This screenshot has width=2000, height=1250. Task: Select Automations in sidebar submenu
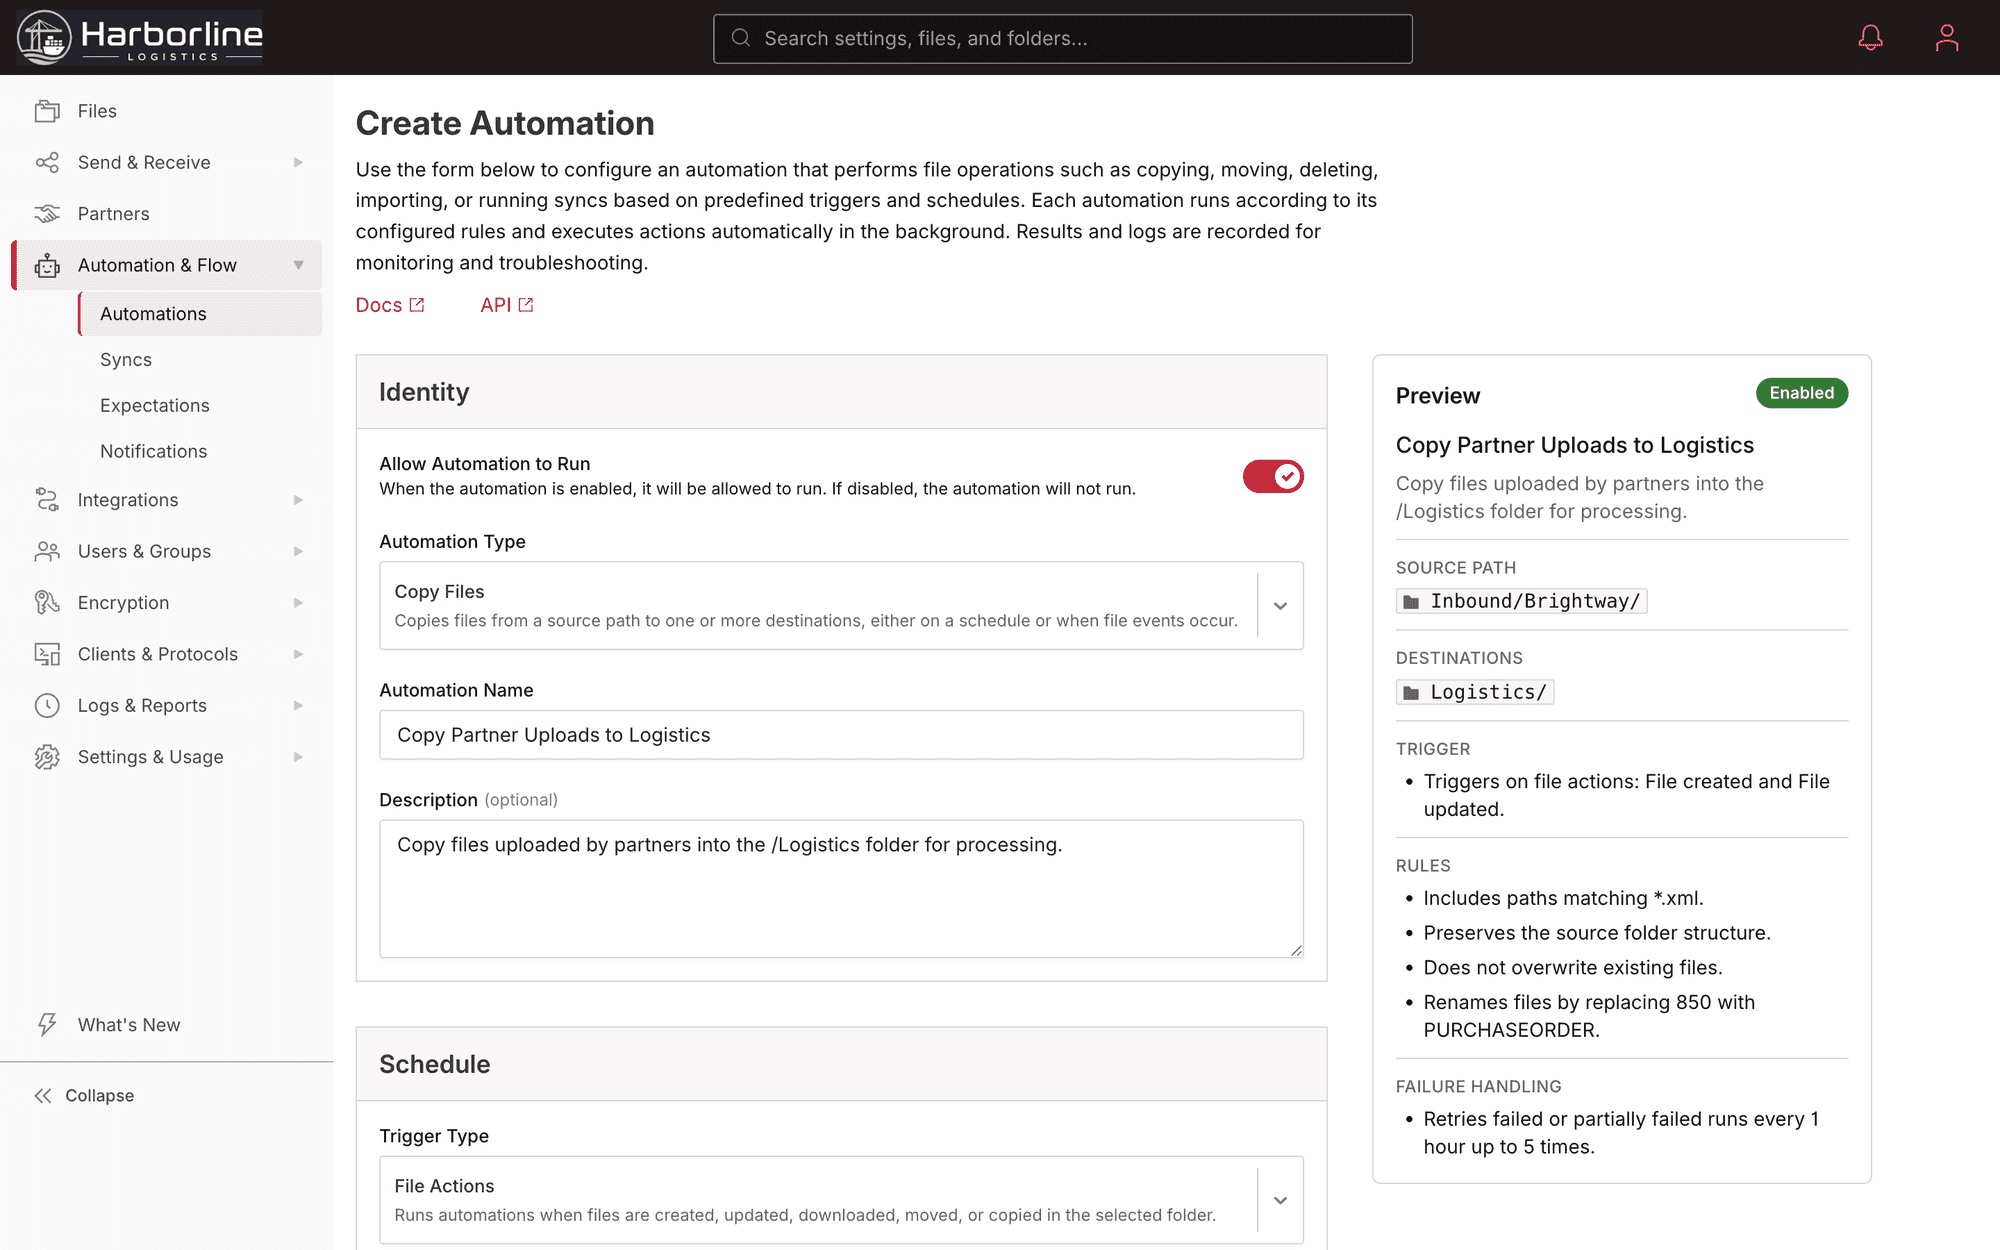[200, 314]
